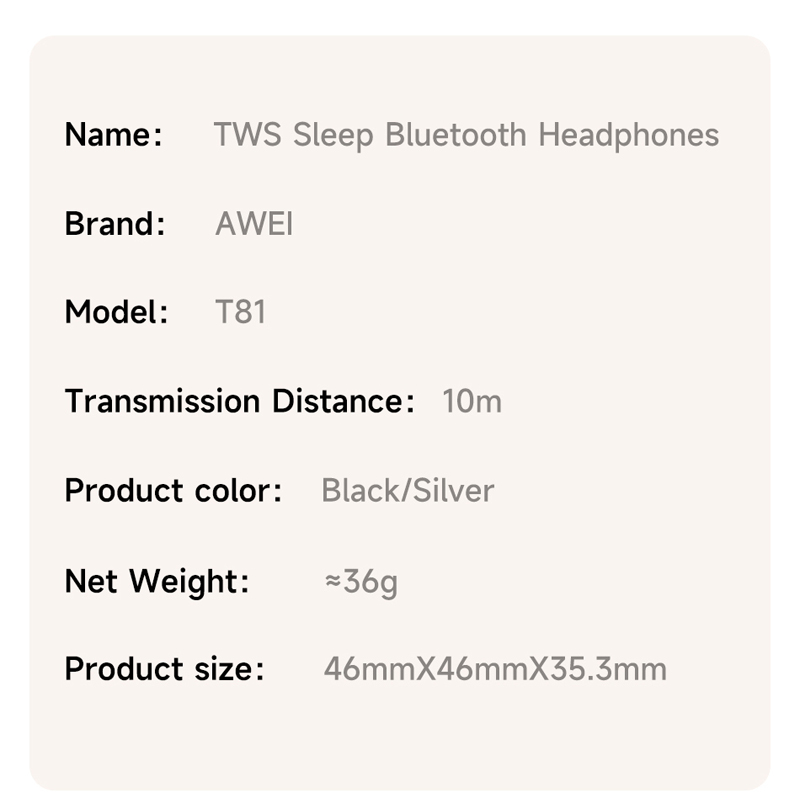Click the word "Headphones" in the name

[628, 136]
